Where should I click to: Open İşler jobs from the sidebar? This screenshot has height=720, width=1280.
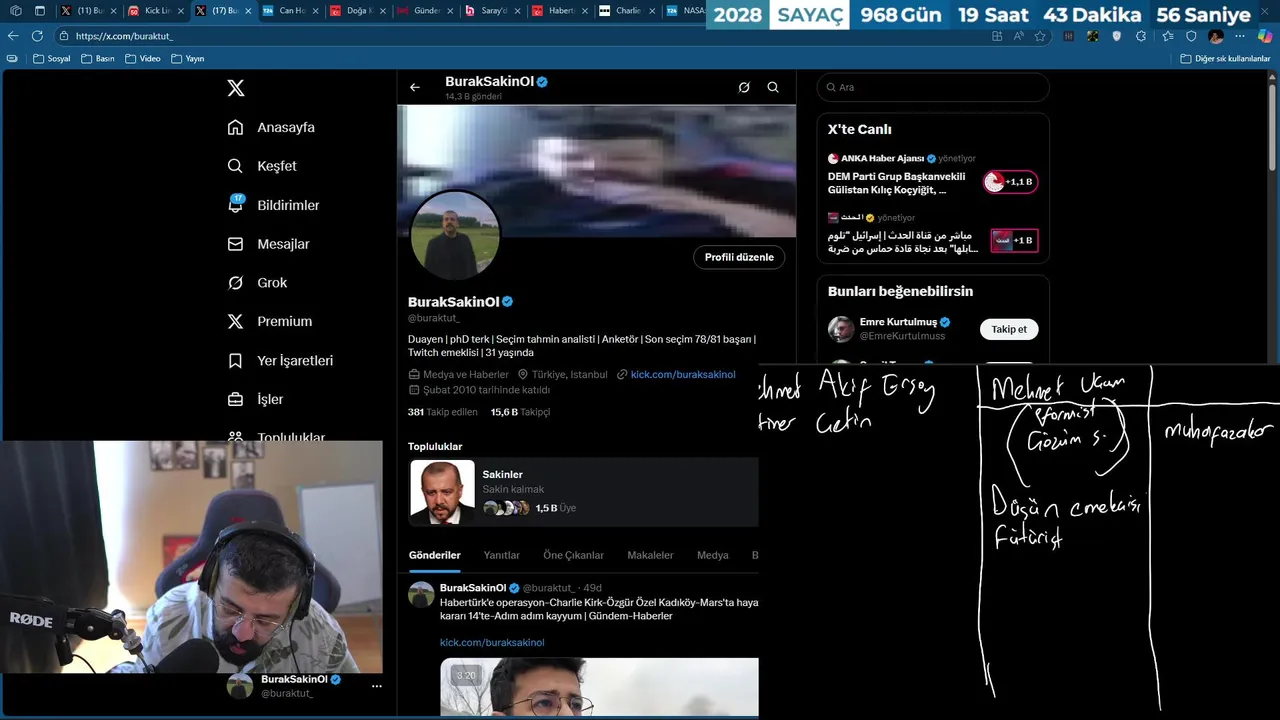pyautogui.click(x=255, y=399)
